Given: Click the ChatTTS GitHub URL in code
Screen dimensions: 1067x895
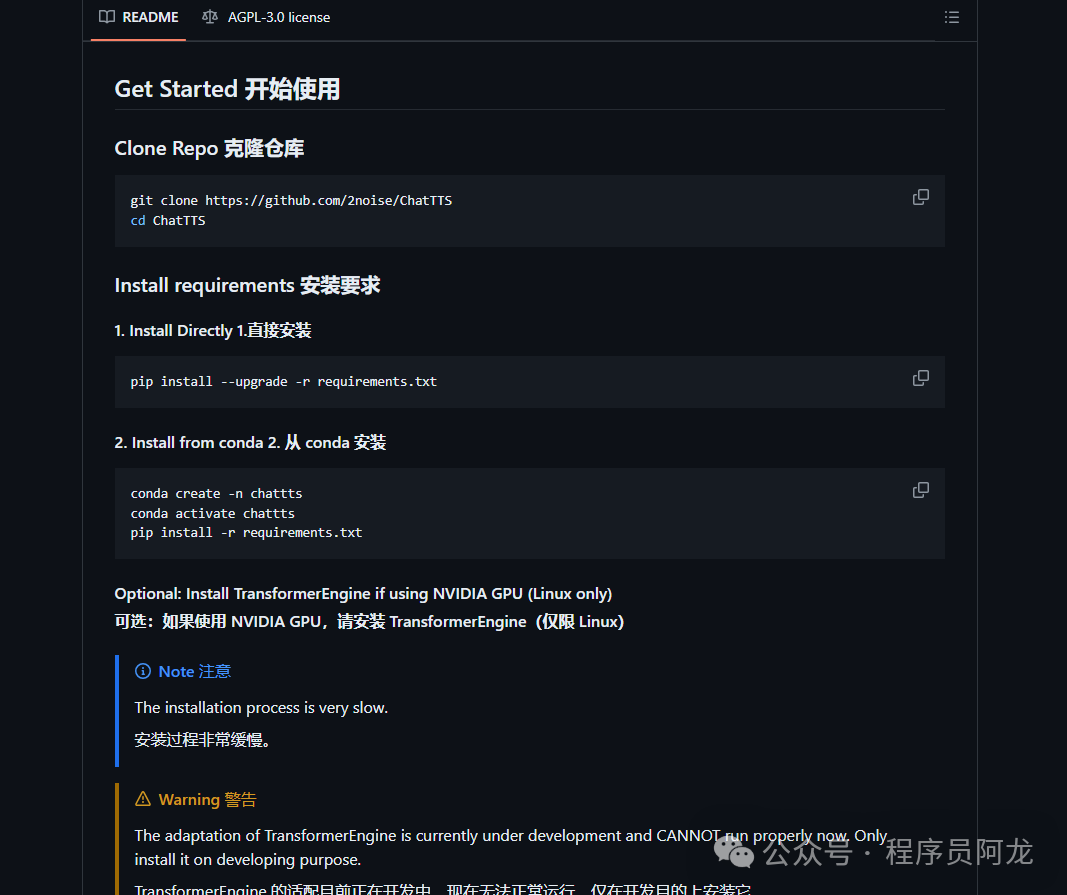Looking at the screenshot, I should (328, 201).
